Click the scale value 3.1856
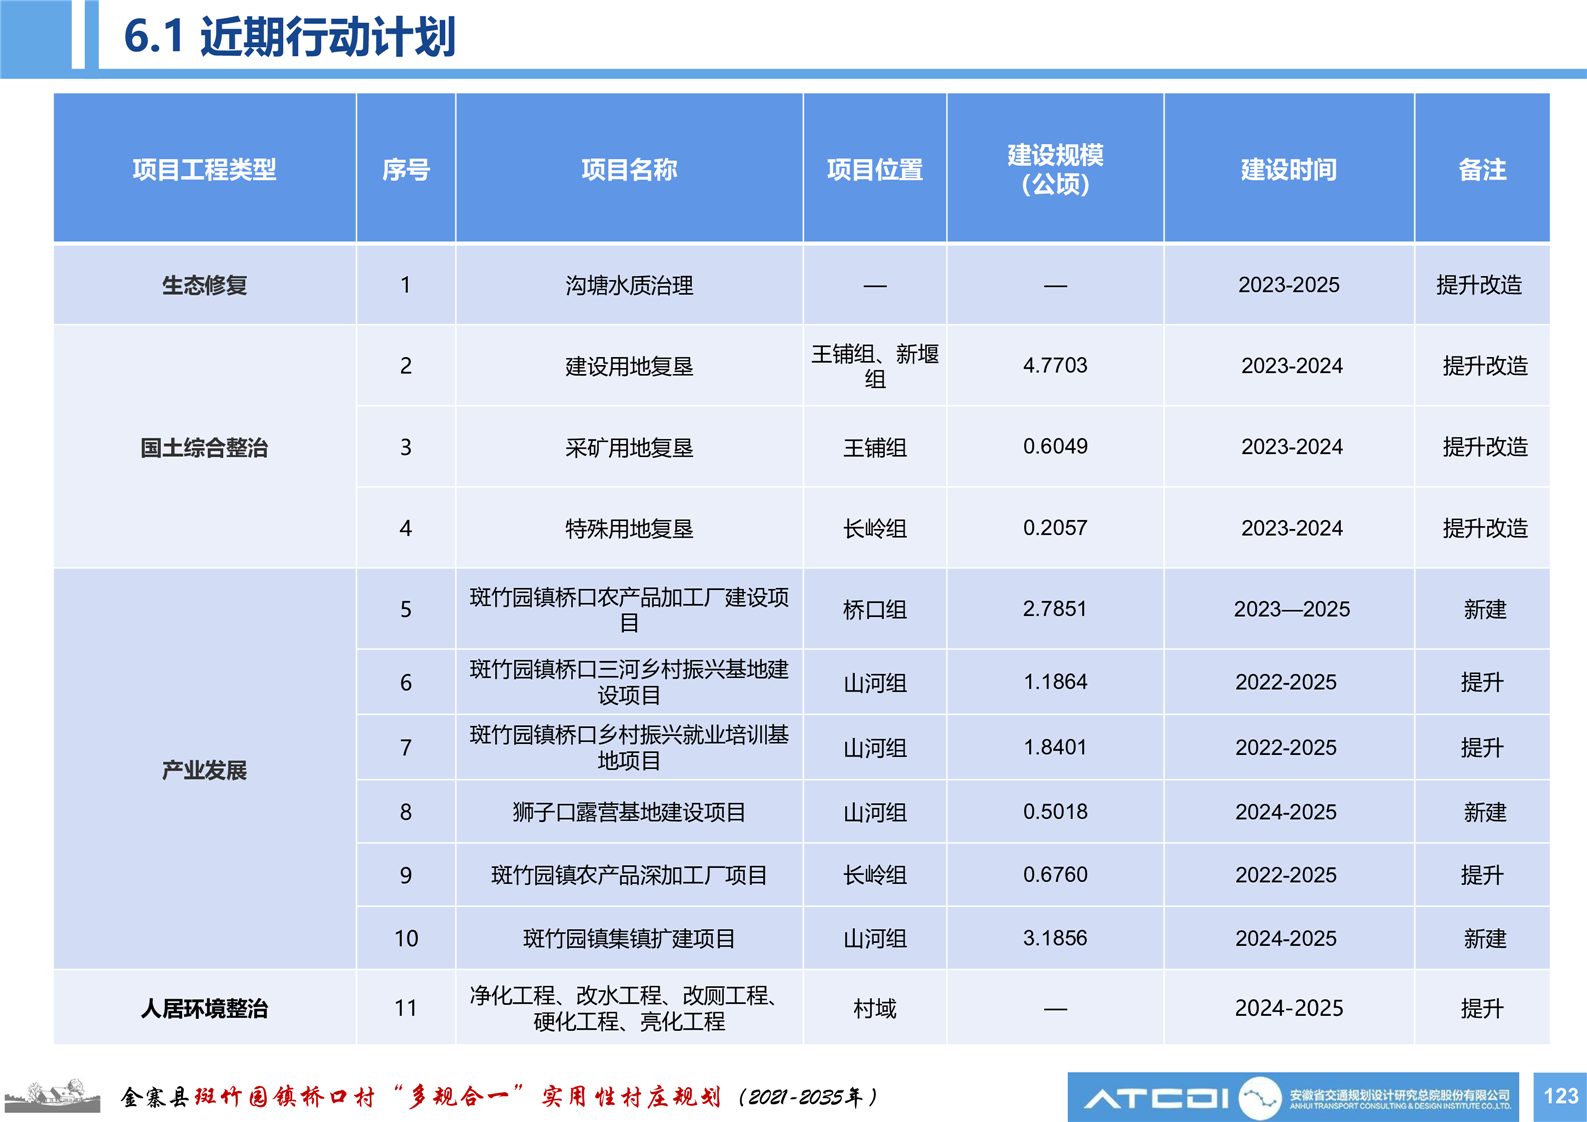 point(1055,938)
